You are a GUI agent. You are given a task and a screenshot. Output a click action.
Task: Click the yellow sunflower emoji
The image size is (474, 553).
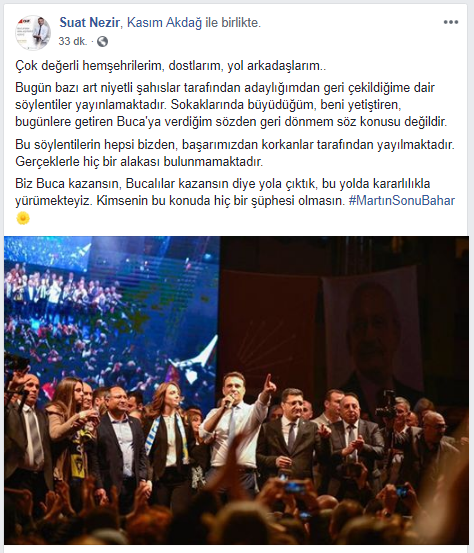pyautogui.click(x=23, y=218)
